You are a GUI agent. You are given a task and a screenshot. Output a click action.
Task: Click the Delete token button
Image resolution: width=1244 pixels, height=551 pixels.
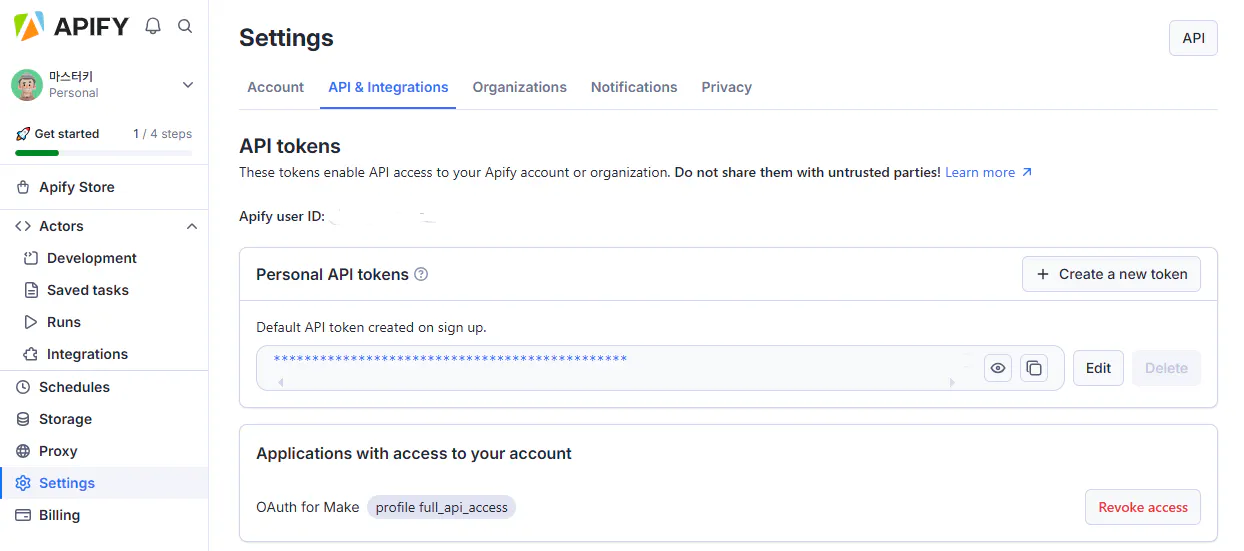point(1166,368)
